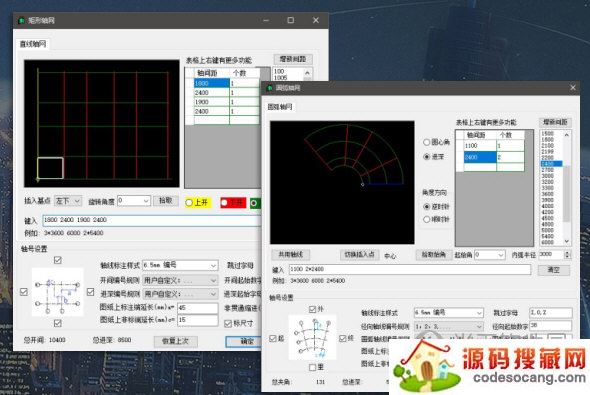This screenshot has width=590, height=395.
Task: Toggle the checkbox left of rectangular axis diagram
Action: [24, 292]
